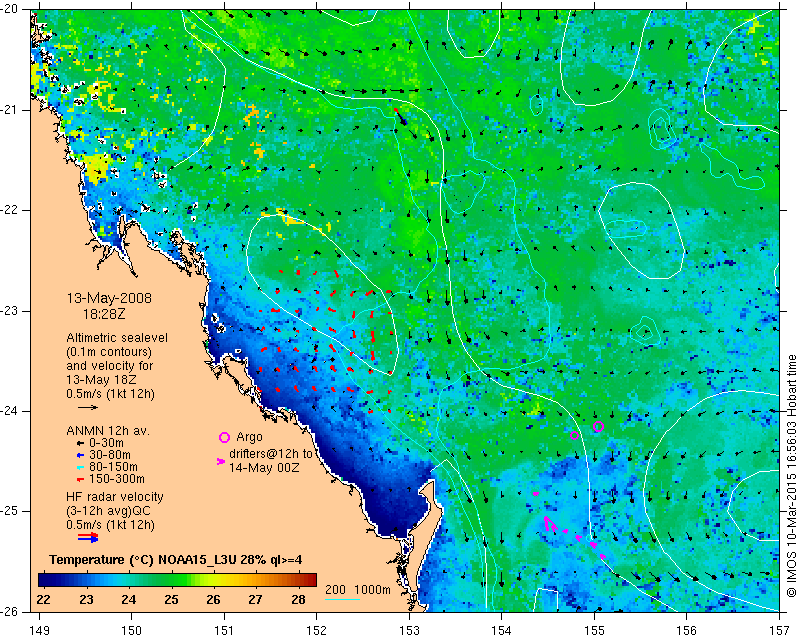Click the Argo legend label text

pos(249,437)
